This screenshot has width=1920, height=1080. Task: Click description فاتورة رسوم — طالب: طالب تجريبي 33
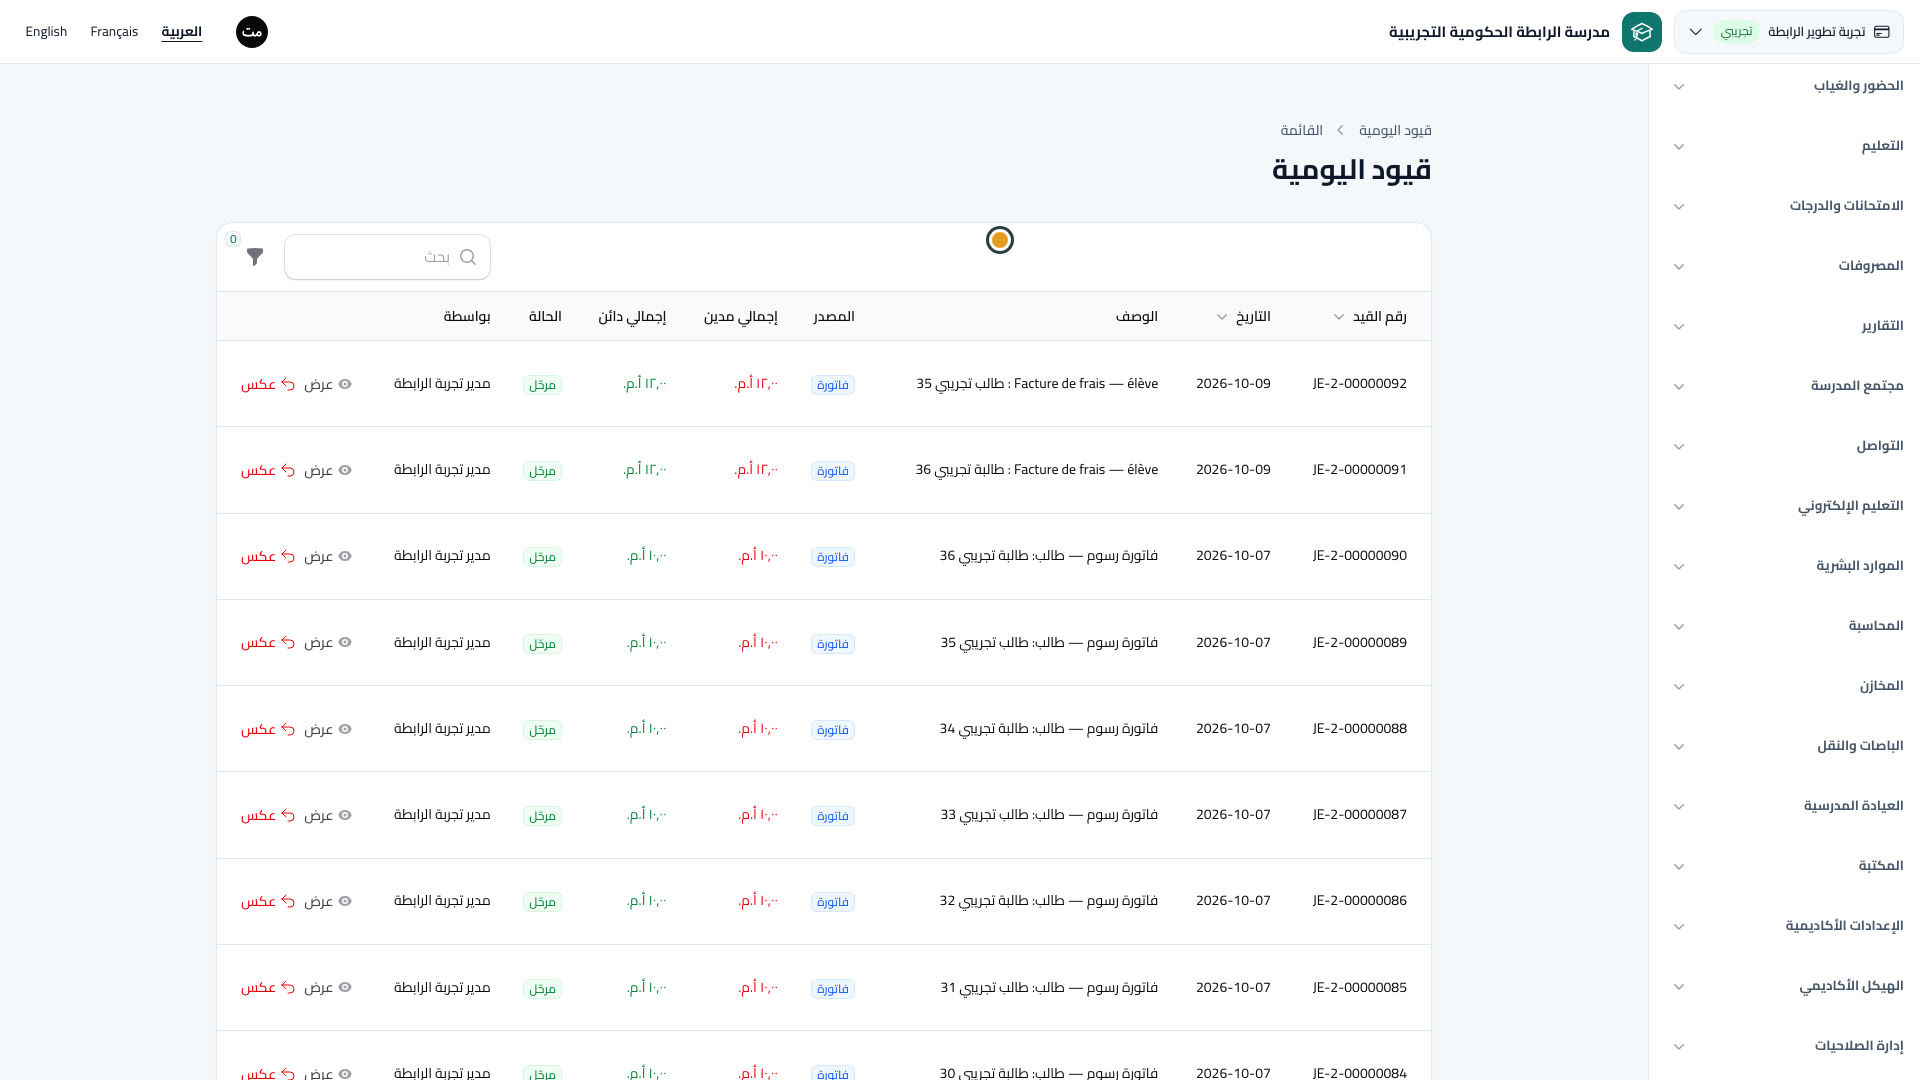pyautogui.click(x=1049, y=815)
